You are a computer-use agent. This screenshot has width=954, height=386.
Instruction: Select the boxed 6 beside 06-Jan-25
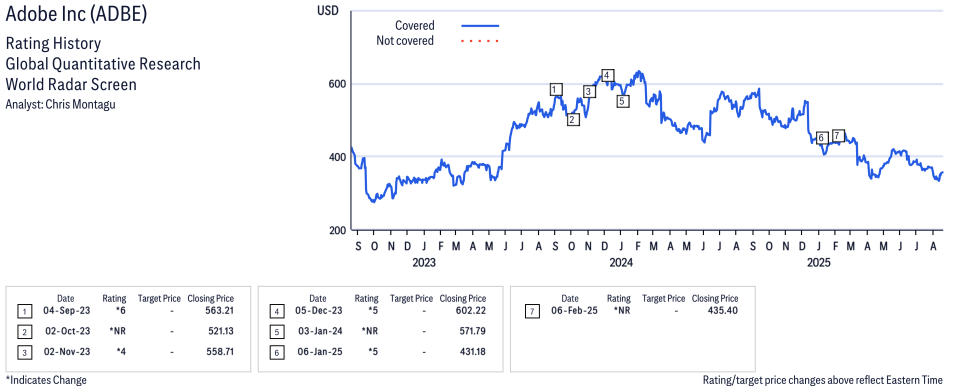(x=276, y=353)
